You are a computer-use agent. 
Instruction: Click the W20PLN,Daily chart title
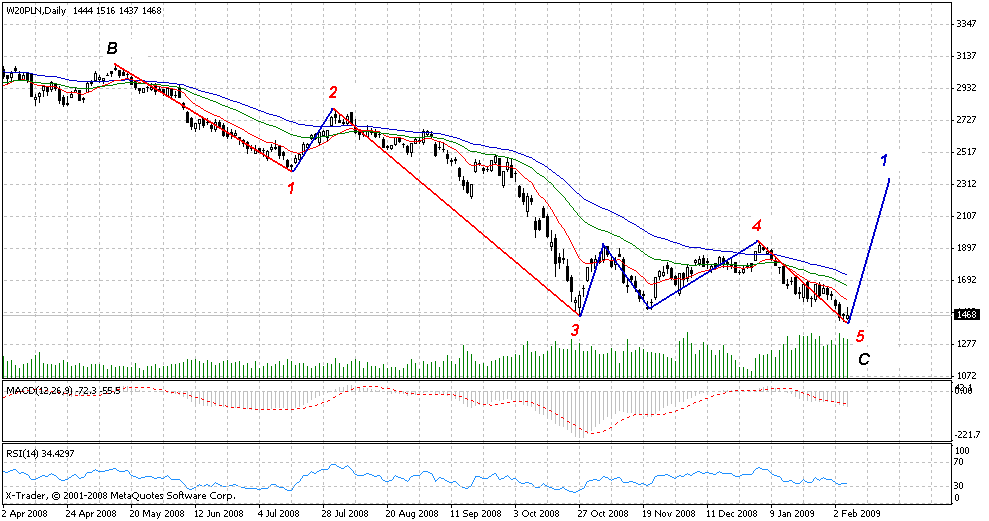coord(37,9)
